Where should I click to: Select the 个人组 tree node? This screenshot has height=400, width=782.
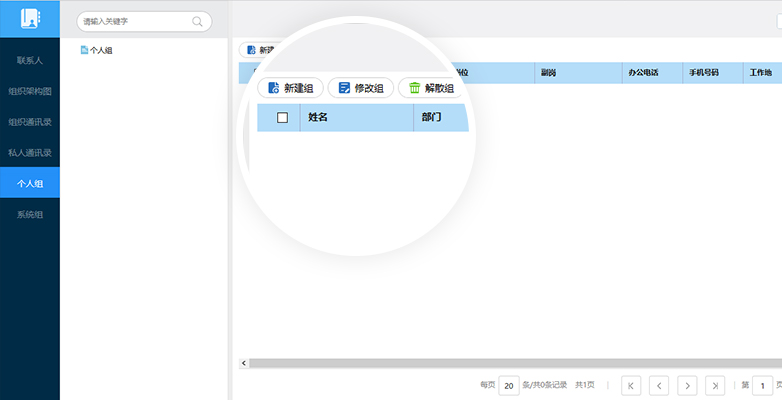pos(100,50)
